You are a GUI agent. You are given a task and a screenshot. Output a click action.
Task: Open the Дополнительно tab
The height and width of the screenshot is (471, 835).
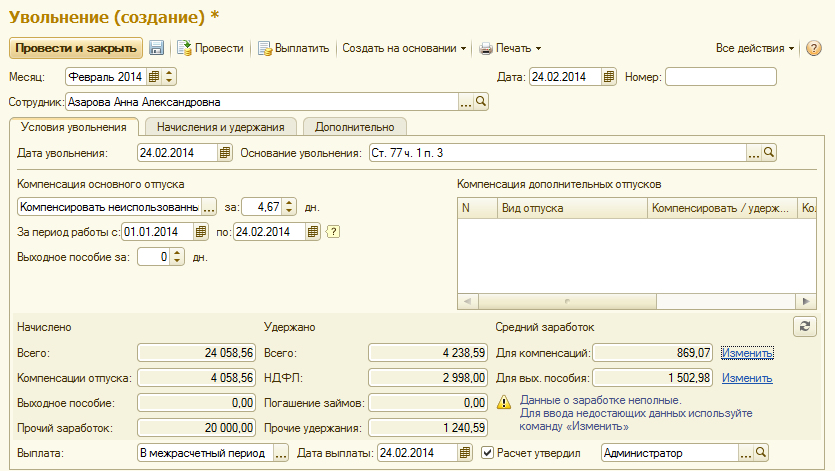(x=356, y=127)
